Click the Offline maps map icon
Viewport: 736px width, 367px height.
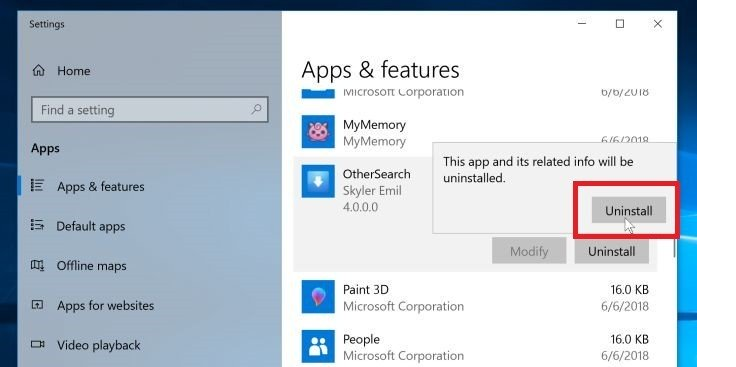click(38, 265)
